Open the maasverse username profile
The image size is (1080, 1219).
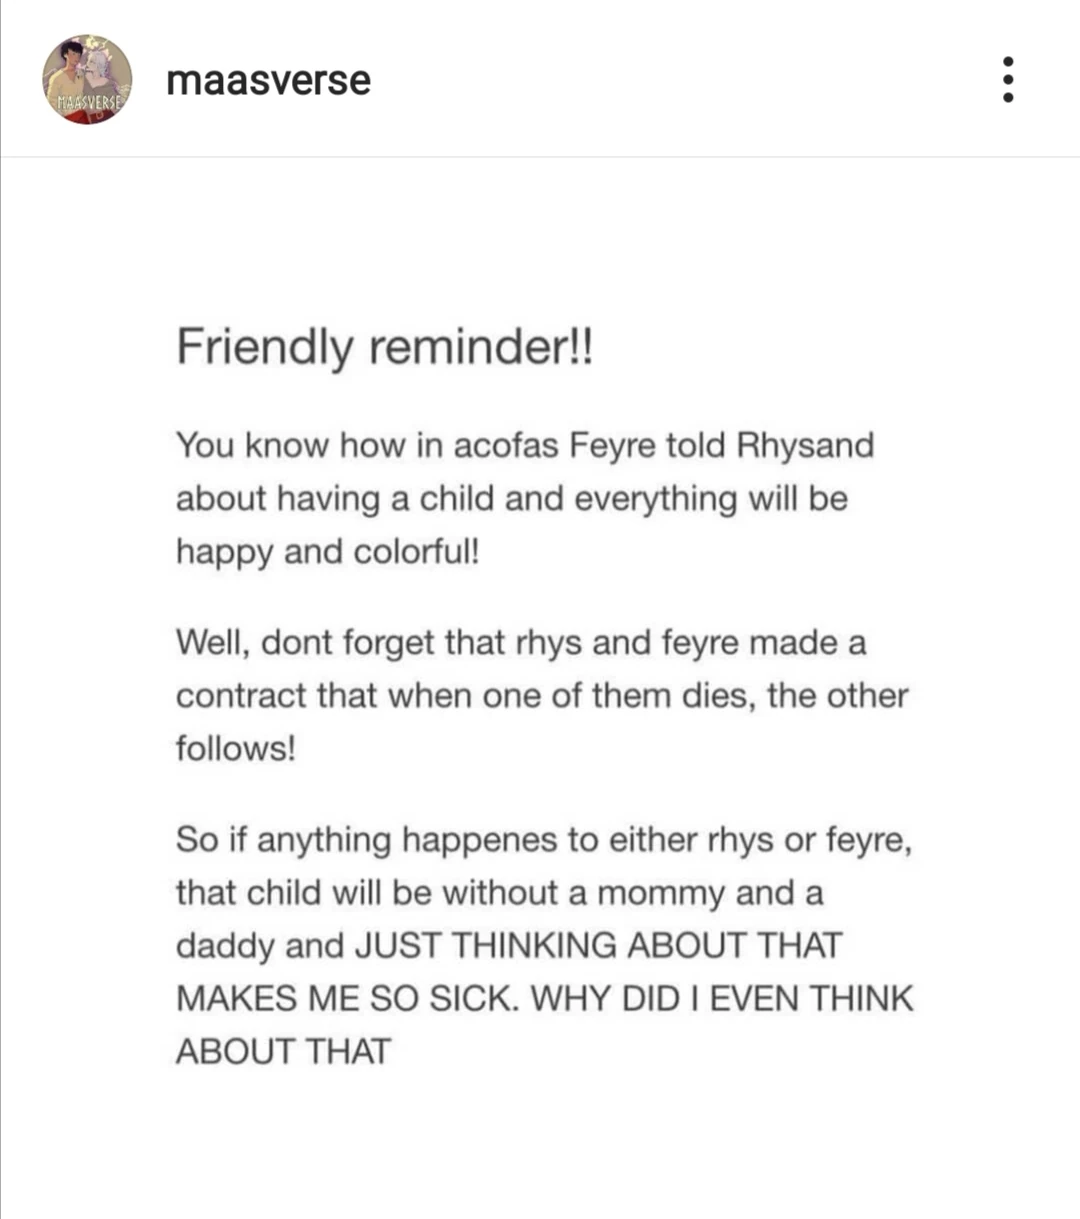[x=268, y=80]
